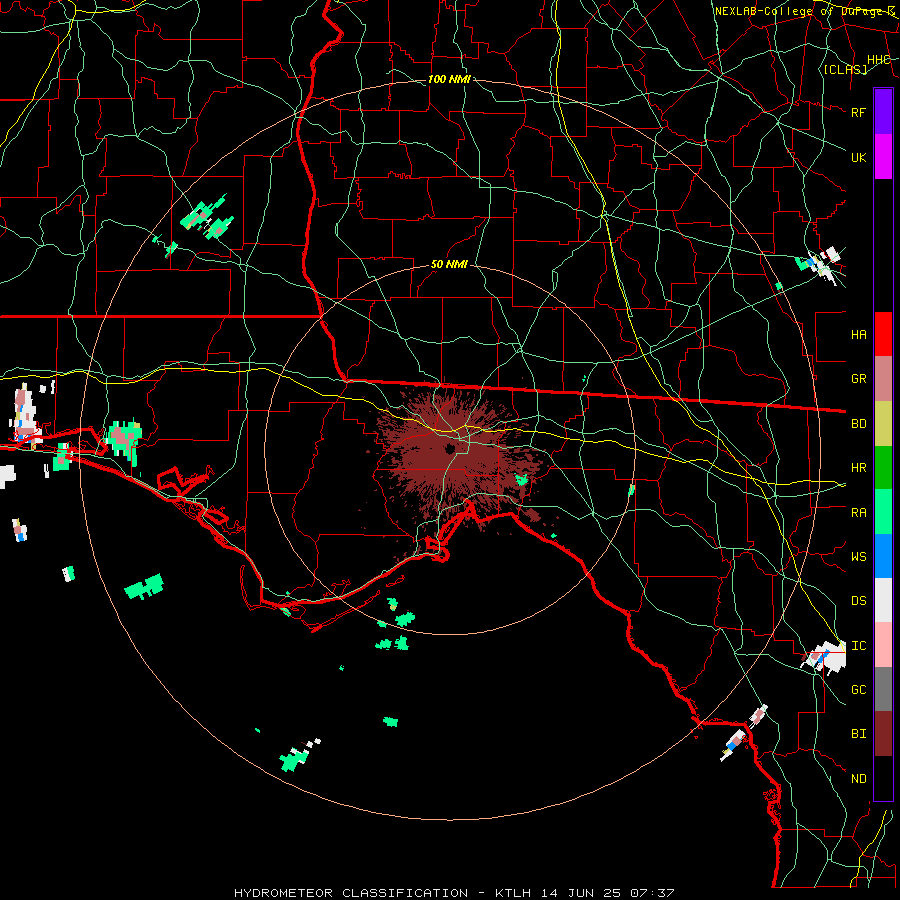Click the WS legend label

pos(859,557)
